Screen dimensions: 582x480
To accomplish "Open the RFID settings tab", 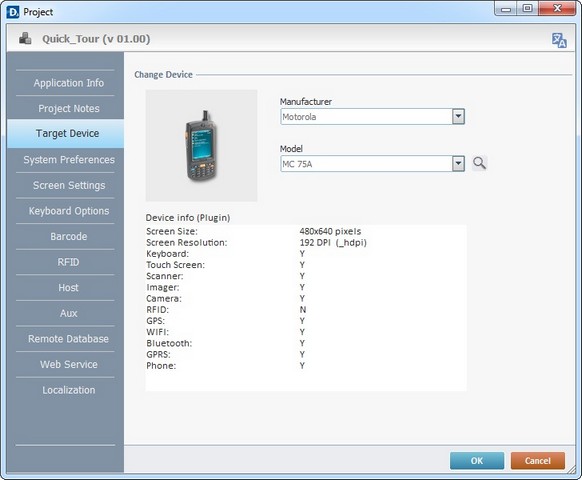I will pos(69,262).
